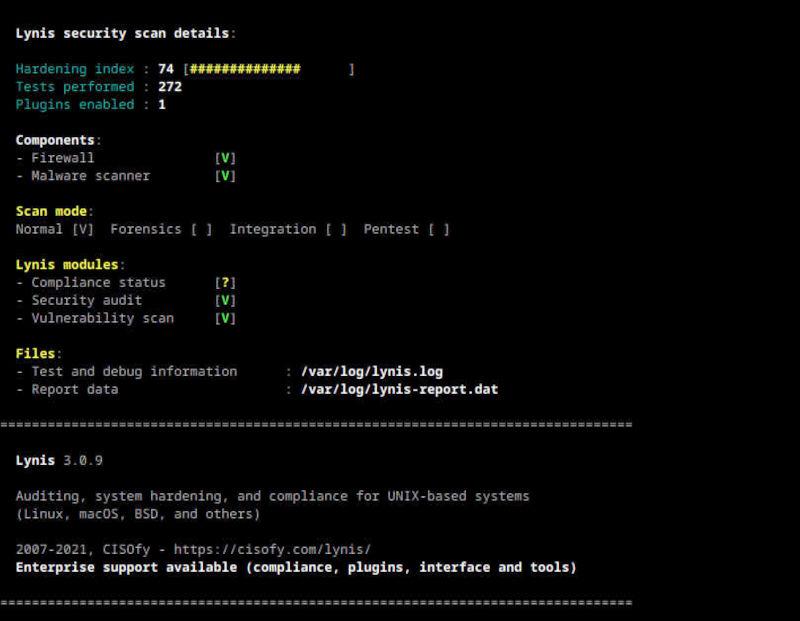Click the tests performed count 272
The width and height of the screenshot is (800, 621).
[x=170, y=87]
